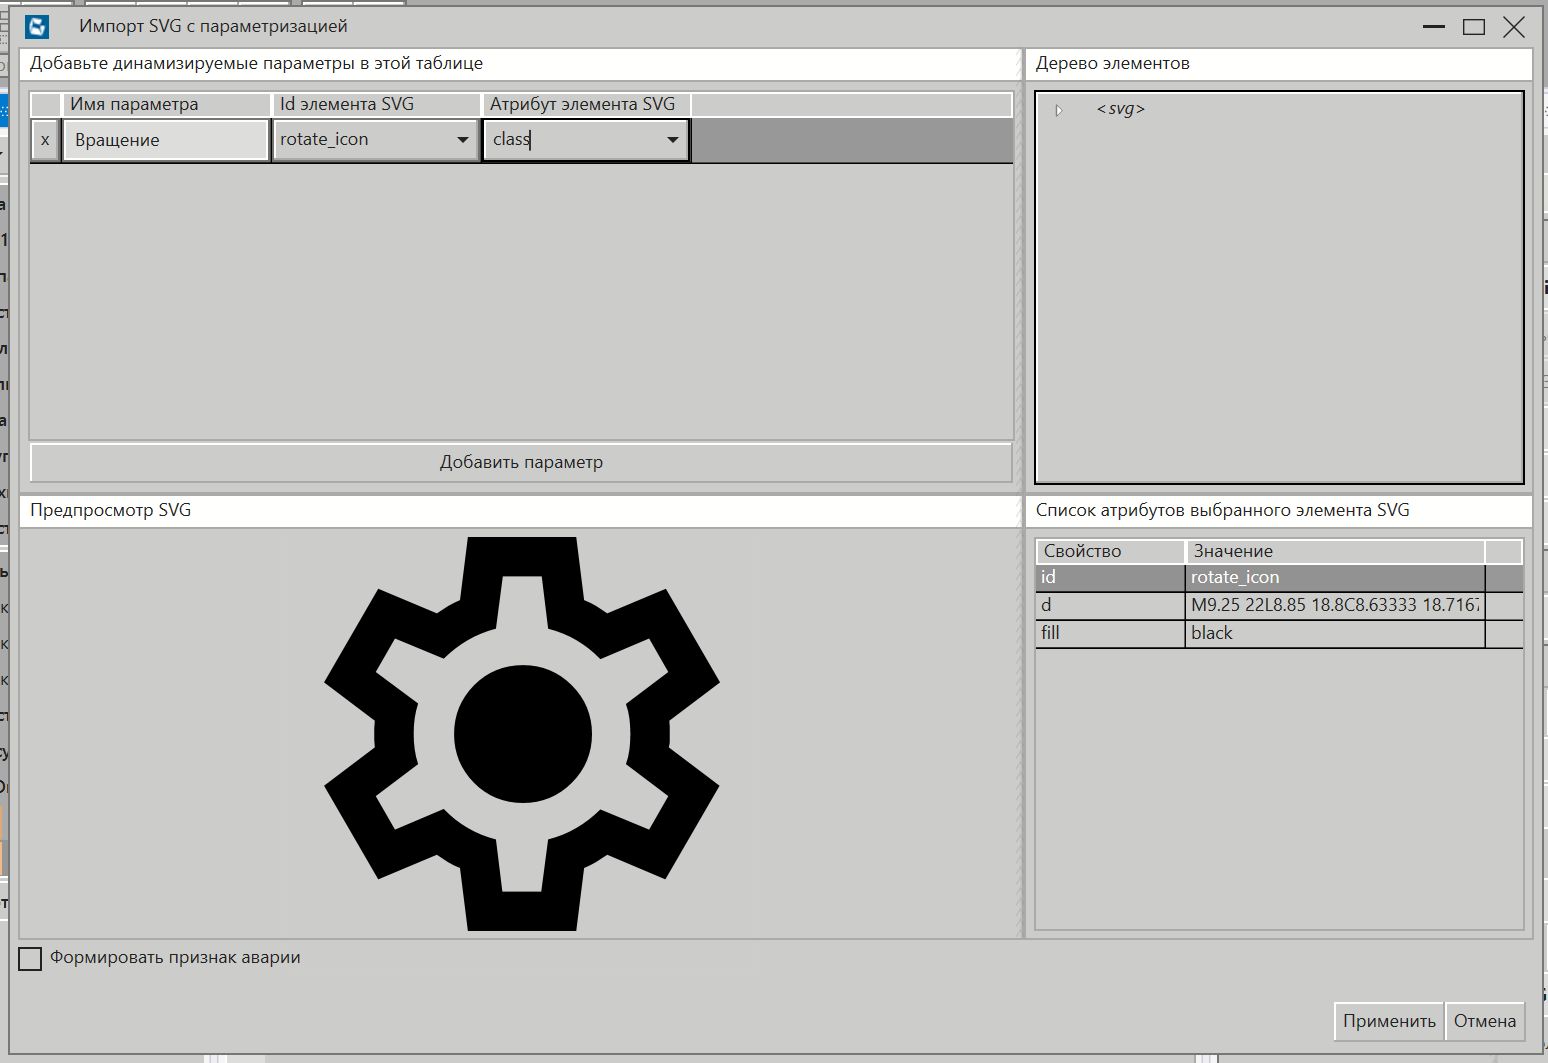
Task: Open the Атрибут элемента SVG dropdown arrow
Action: click(x=673, y=140)
